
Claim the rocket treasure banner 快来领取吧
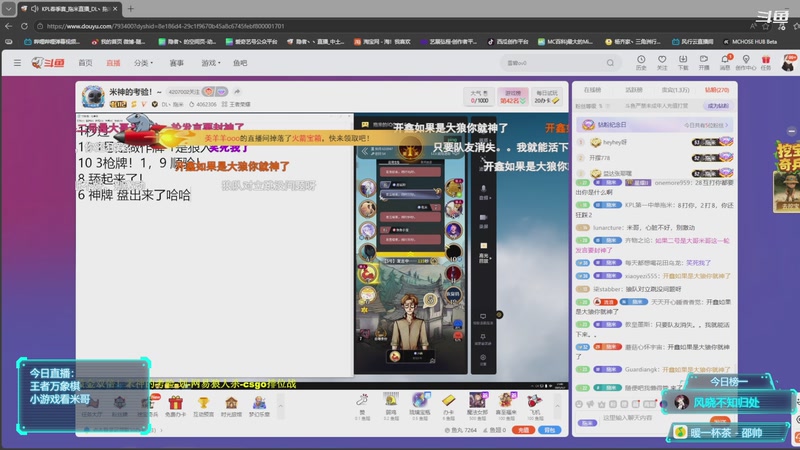tap(287, 138)
